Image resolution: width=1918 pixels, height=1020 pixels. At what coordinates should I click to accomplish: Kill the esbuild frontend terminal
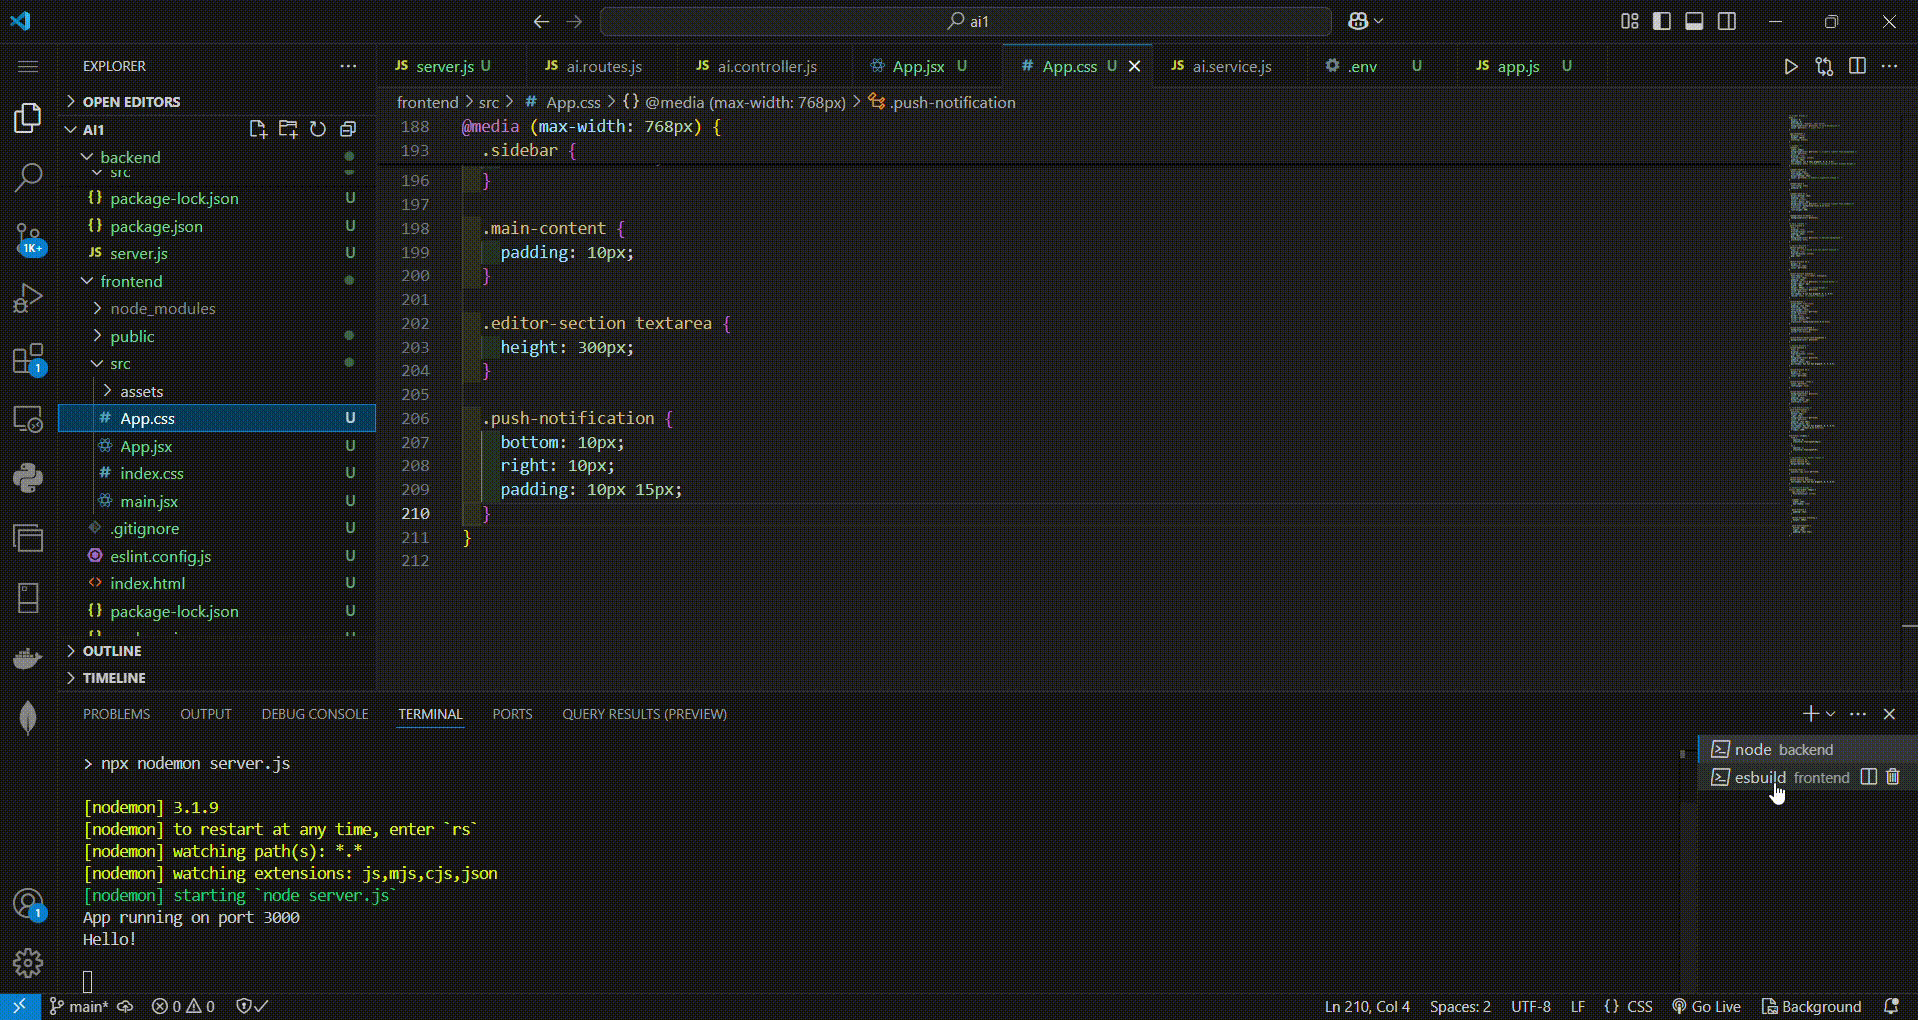coord(1893,777)
